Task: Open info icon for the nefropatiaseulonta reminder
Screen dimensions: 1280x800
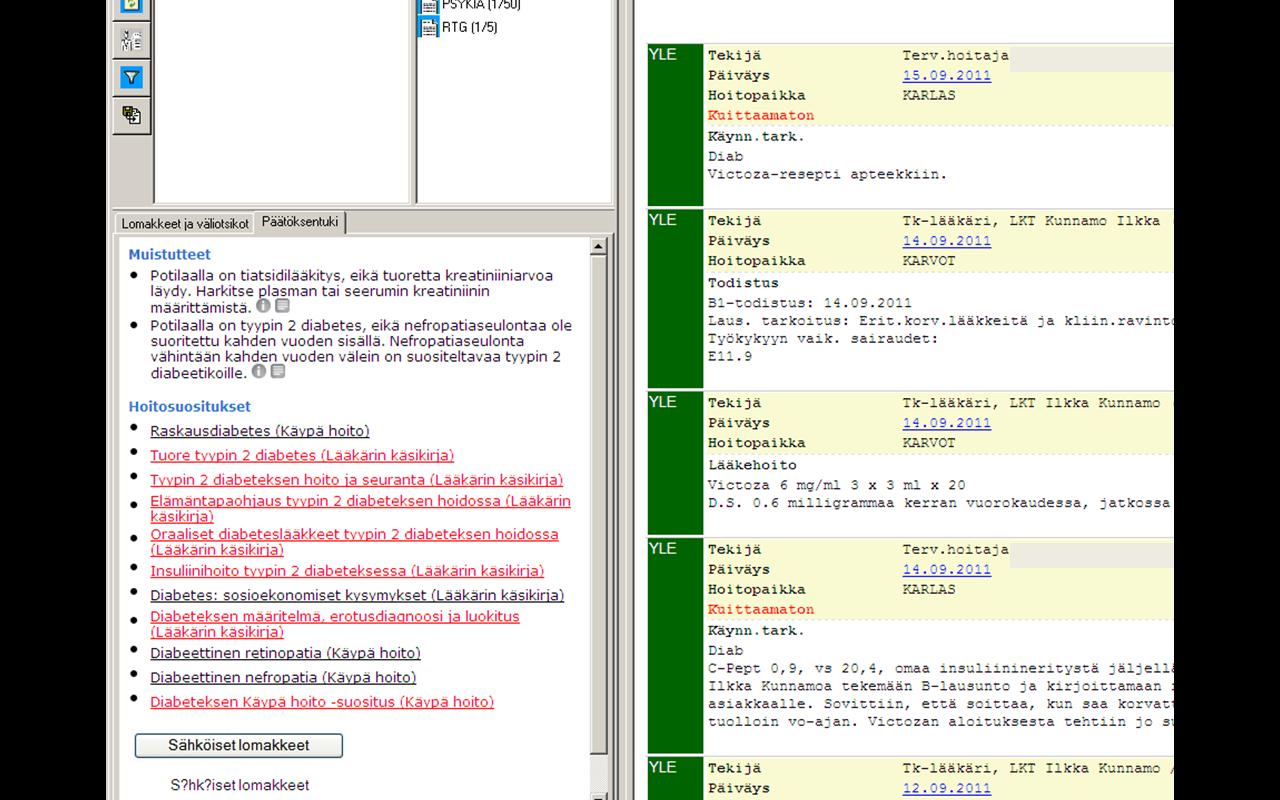Action: 259,371
